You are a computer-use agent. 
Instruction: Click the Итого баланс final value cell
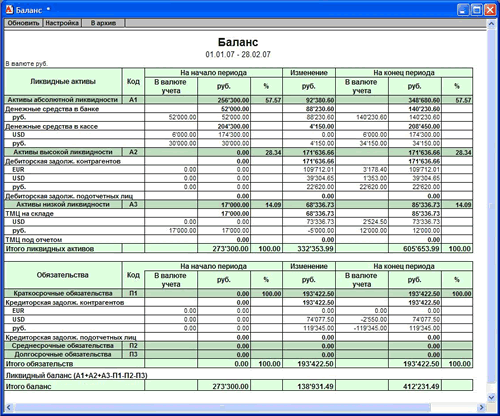pyautogui.click(x=415, y=386)
